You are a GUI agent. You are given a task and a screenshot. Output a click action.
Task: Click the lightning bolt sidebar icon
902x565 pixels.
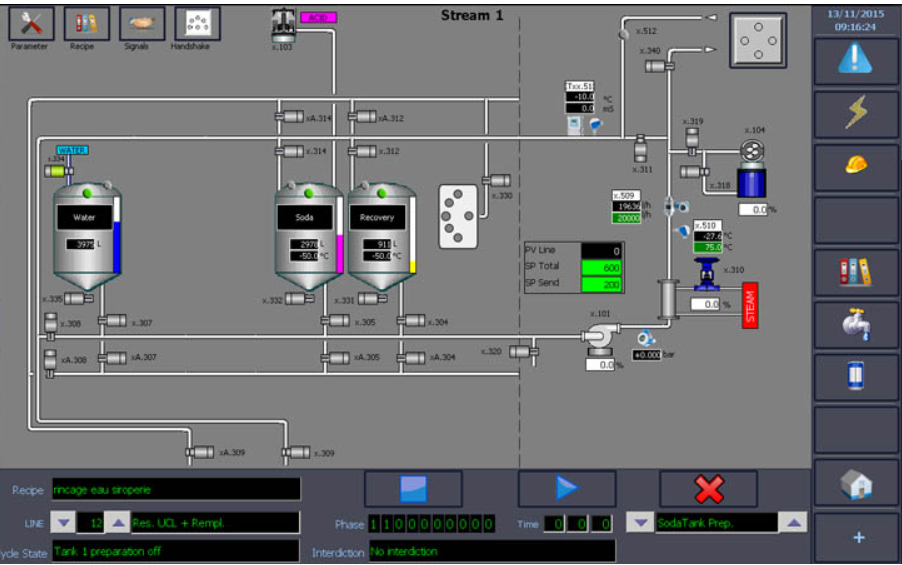tap(856, 113)
